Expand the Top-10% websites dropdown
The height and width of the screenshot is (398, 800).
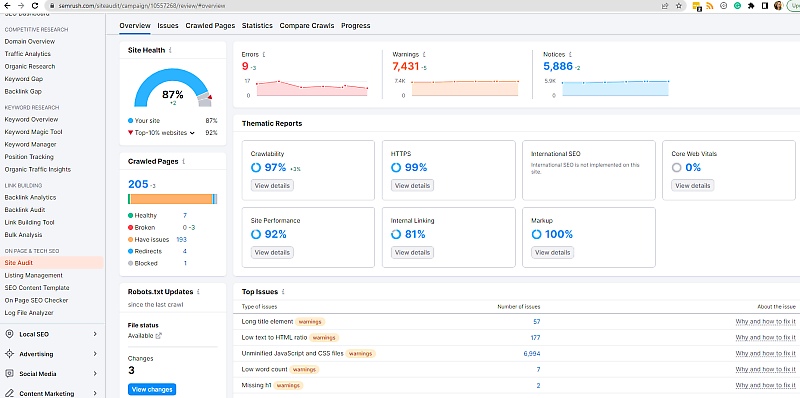[192, 133]
